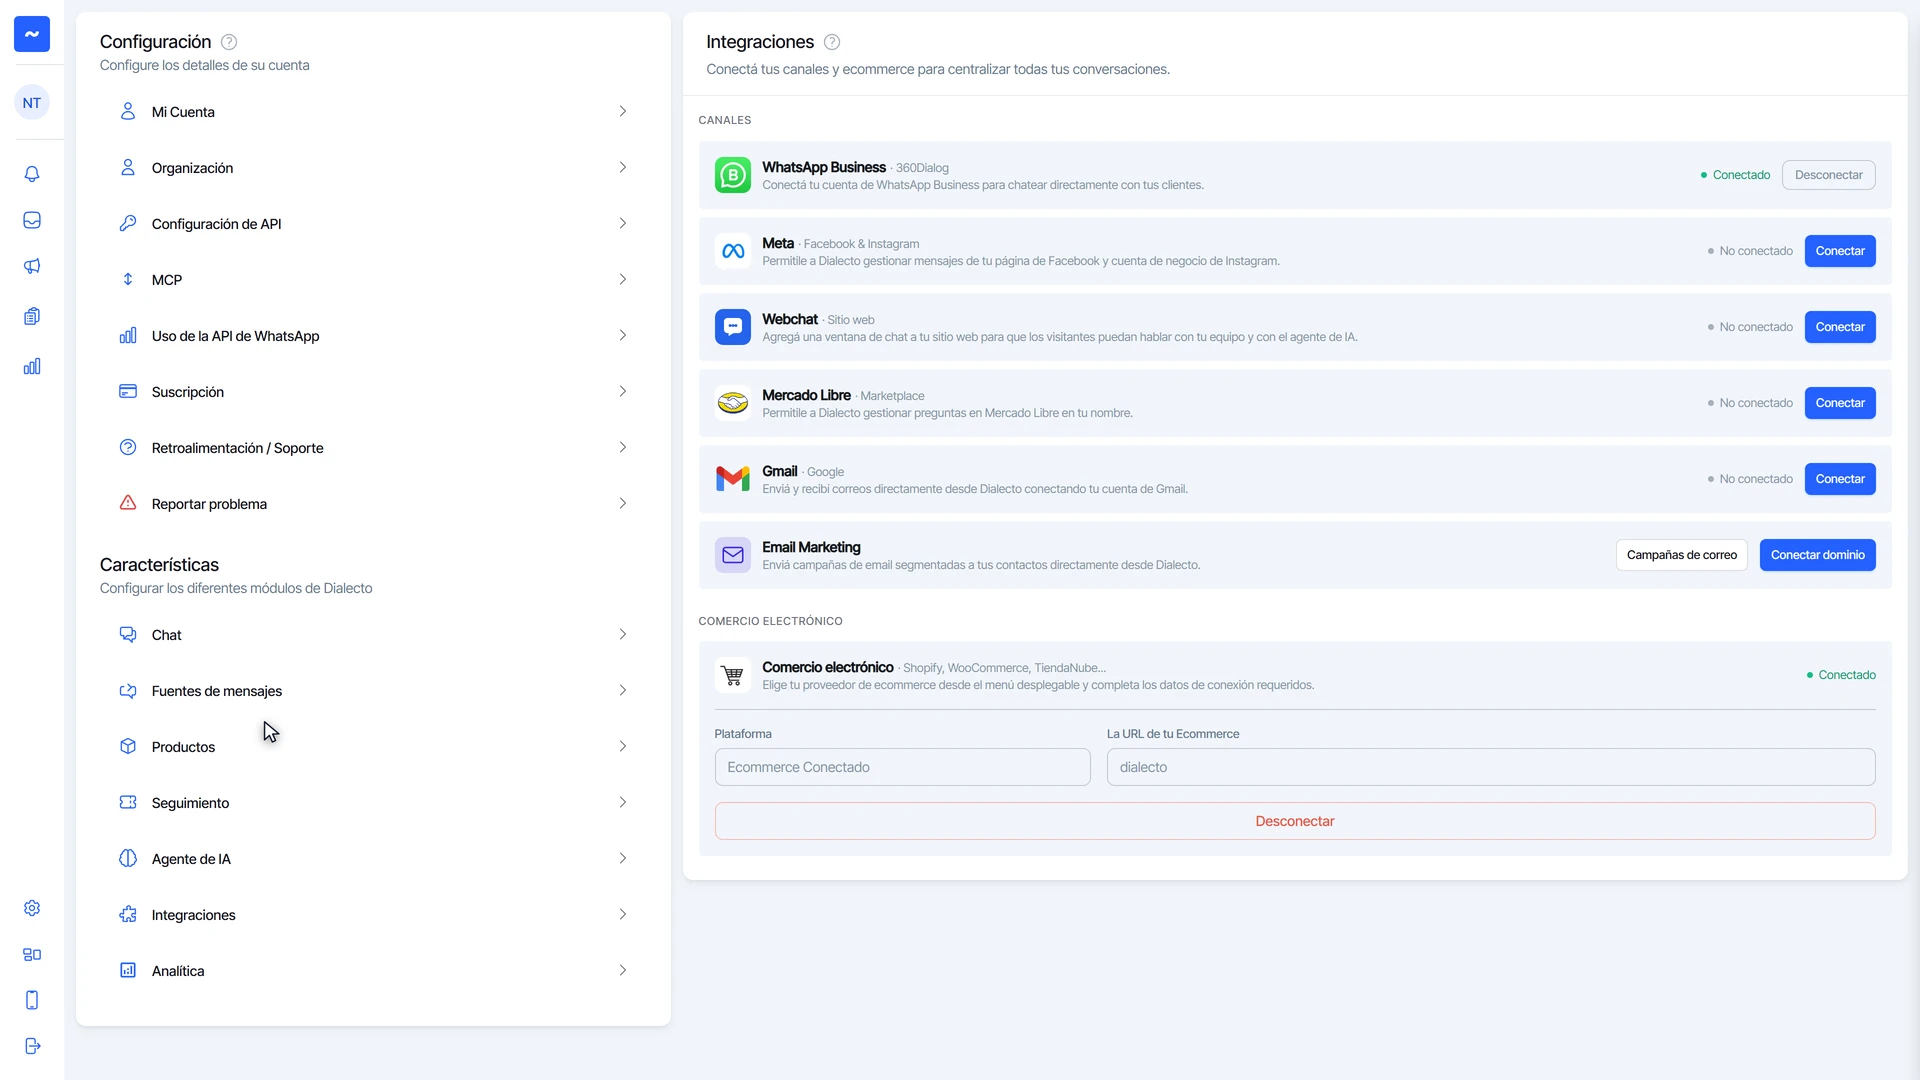Viewport: 1920px width, 1080px height.
Task: Click the logout icon in sidebar
Action: [32, 1046]
